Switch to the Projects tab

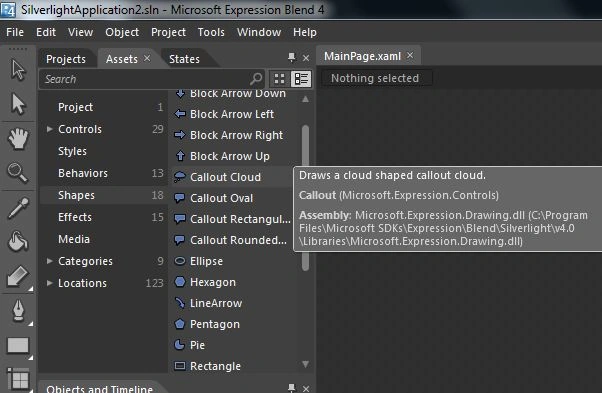tap(66, 59)
